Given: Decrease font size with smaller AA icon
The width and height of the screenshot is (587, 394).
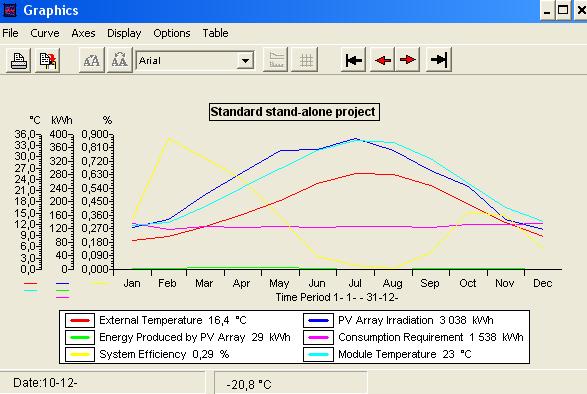Looking at the screenshot, I should [x=119, y=60].
